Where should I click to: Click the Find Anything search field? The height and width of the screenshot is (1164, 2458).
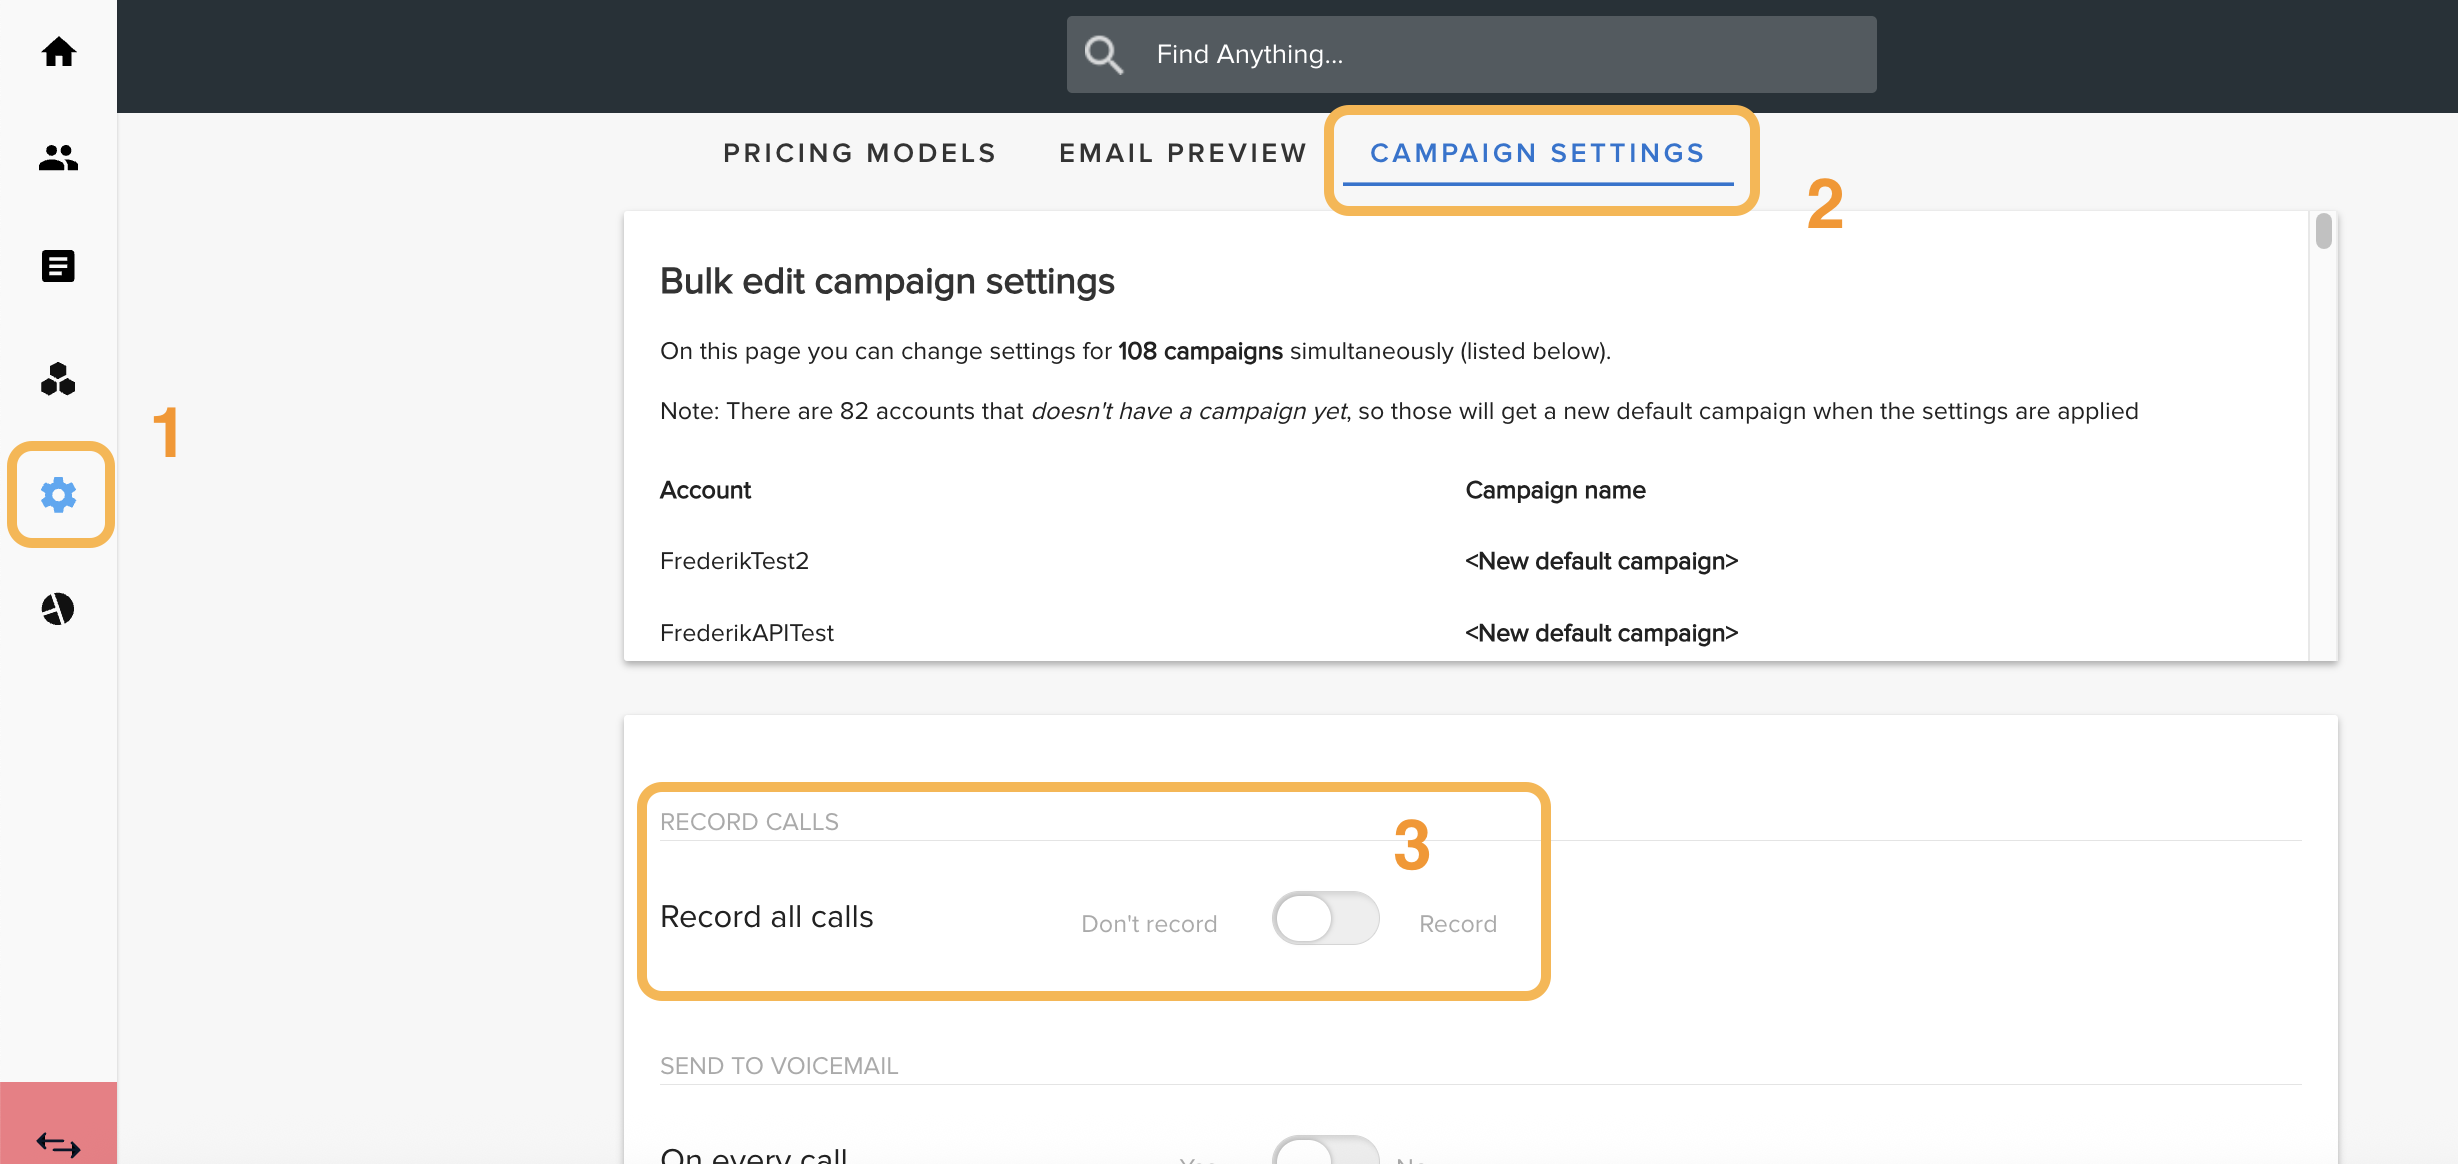(x=1471, y=54)
